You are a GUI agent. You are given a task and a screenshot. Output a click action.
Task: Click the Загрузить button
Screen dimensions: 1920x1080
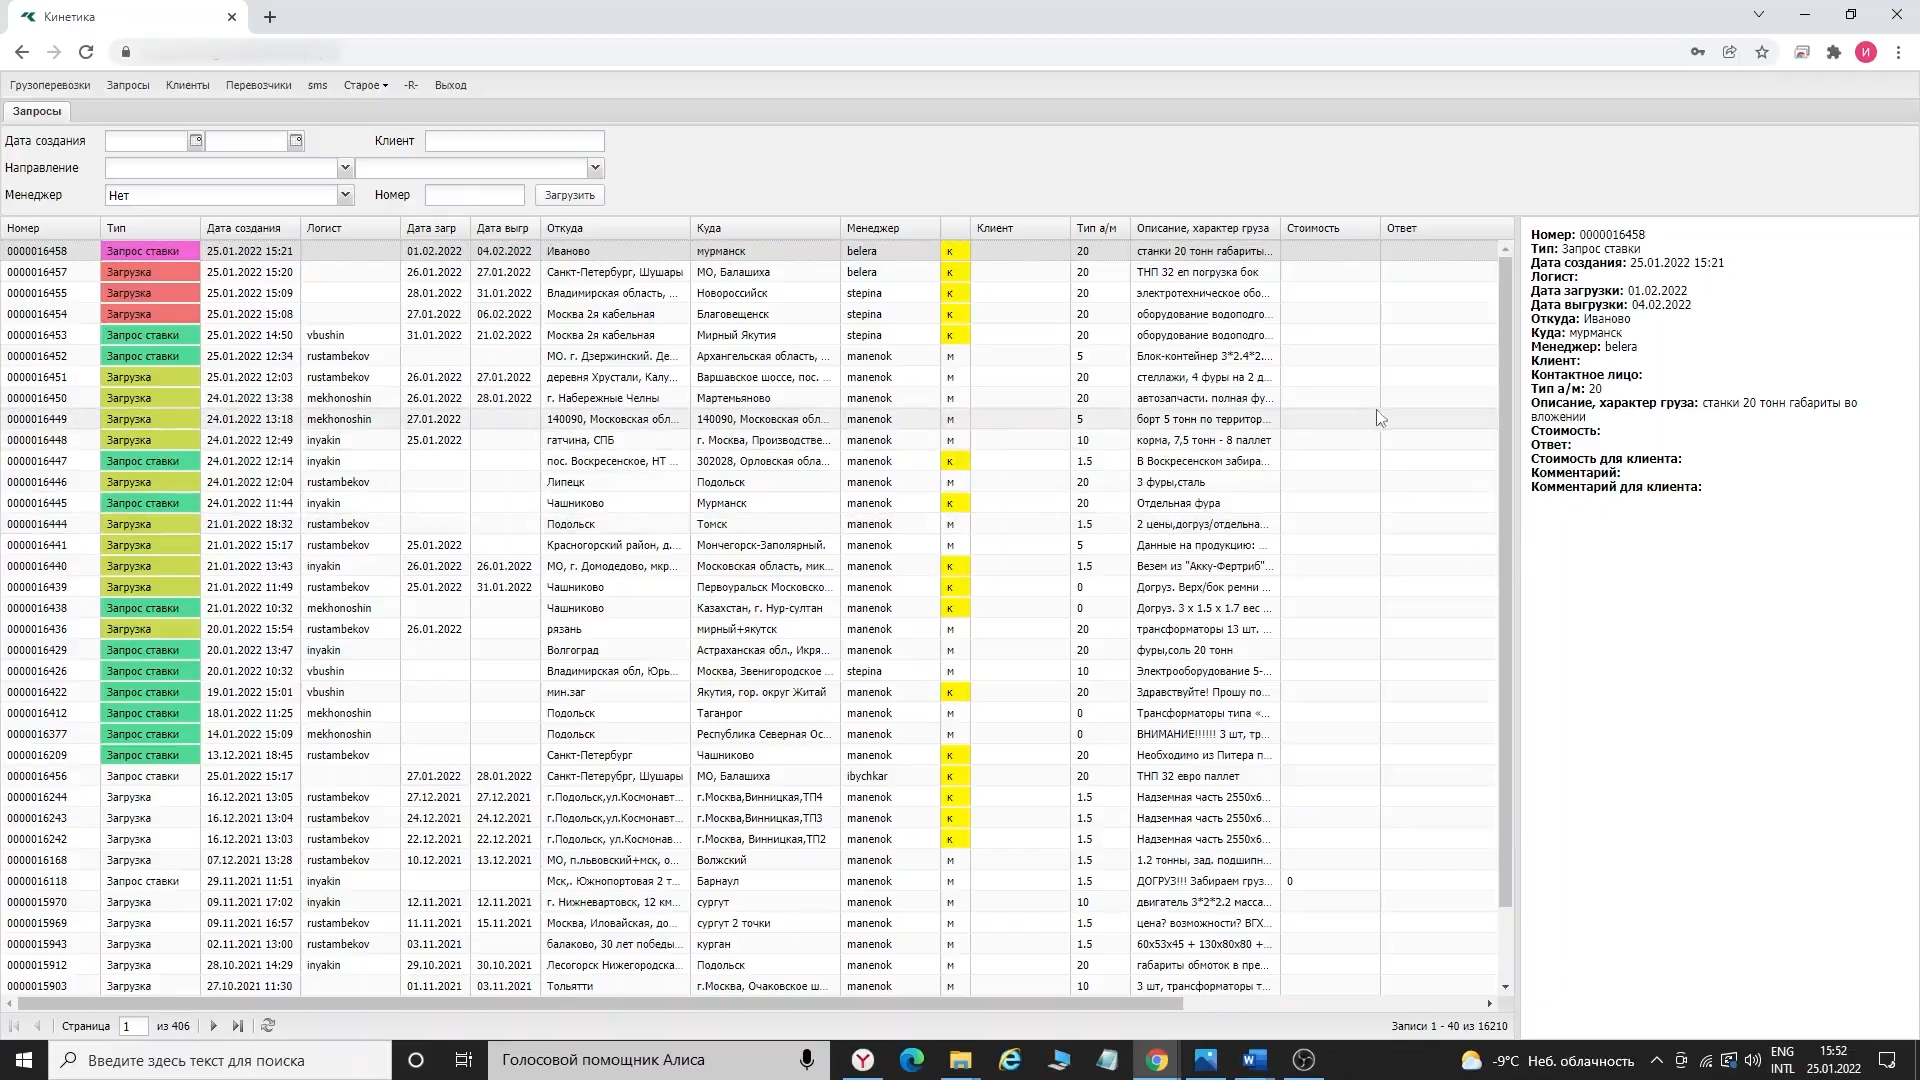click(x=569, y=195)
